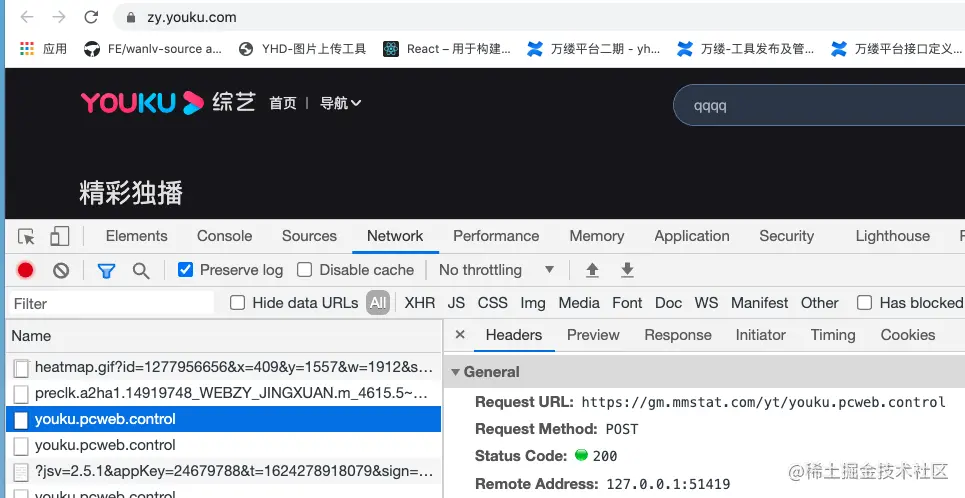Toggle the network filter funnel icon
The width and height of the screenshot is (965, 498).
106,271
